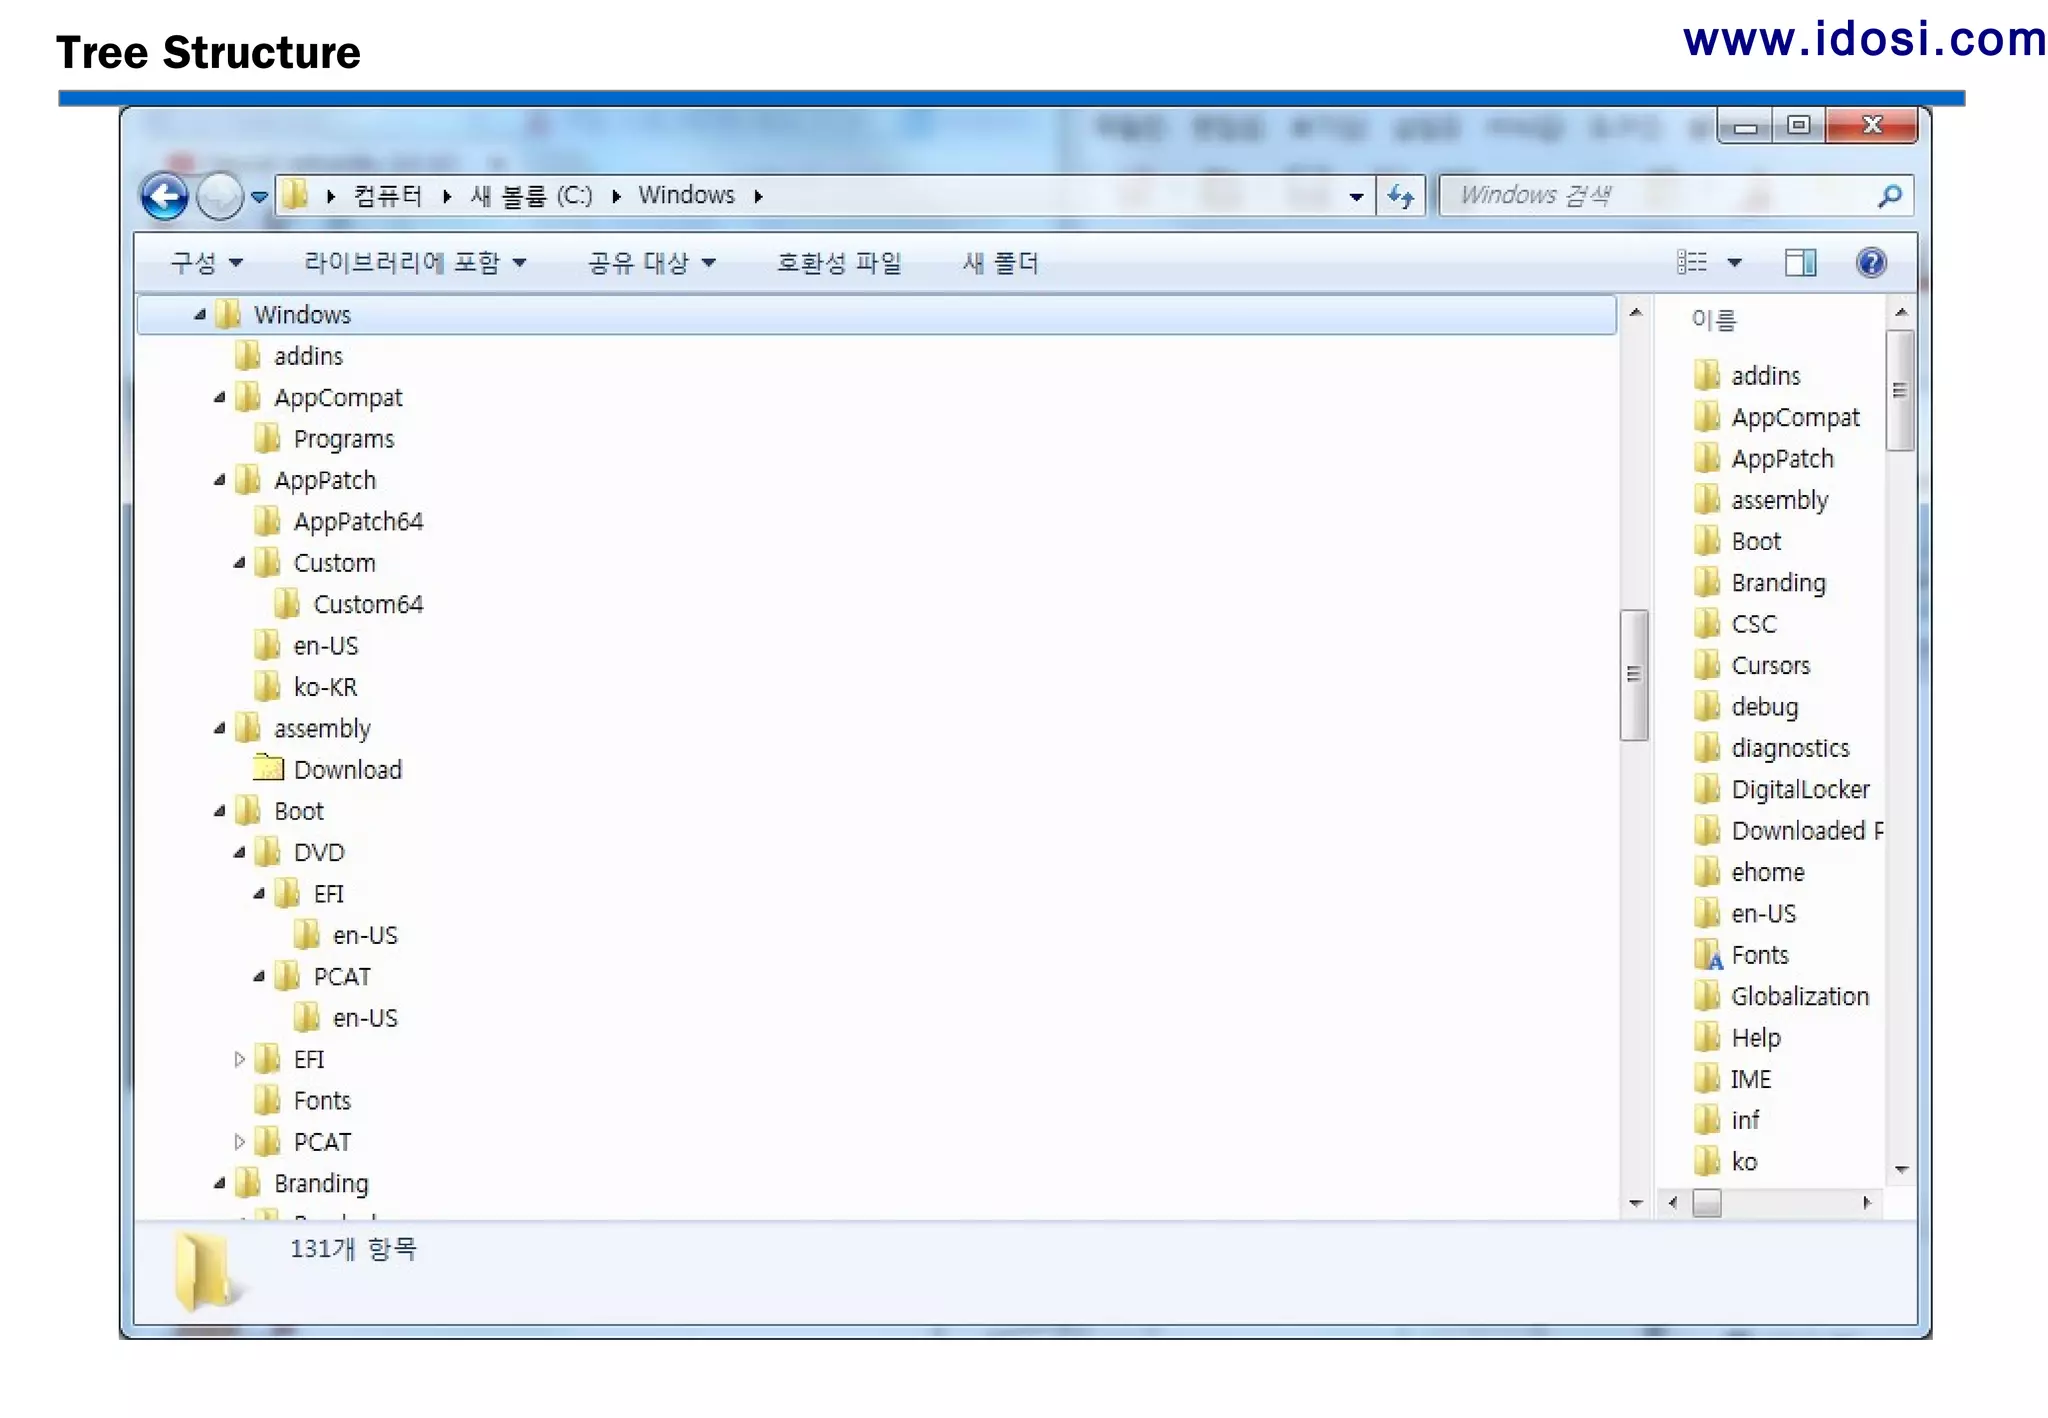Click the file list horizontal scrollbar thumb
Image resolution: width=2048 pixels, height=1418 pixels.
[x=1707, y=1203]
